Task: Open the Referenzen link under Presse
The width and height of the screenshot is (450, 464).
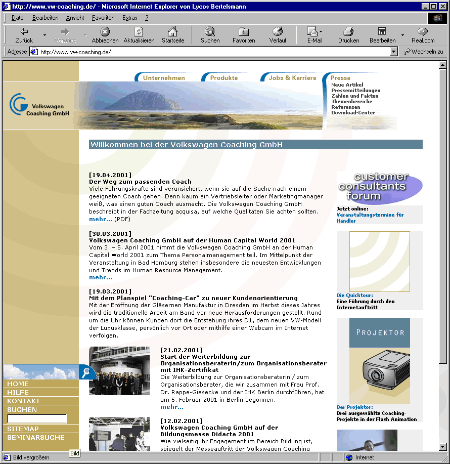Action: pyautogui.click(x=345, y=107)
